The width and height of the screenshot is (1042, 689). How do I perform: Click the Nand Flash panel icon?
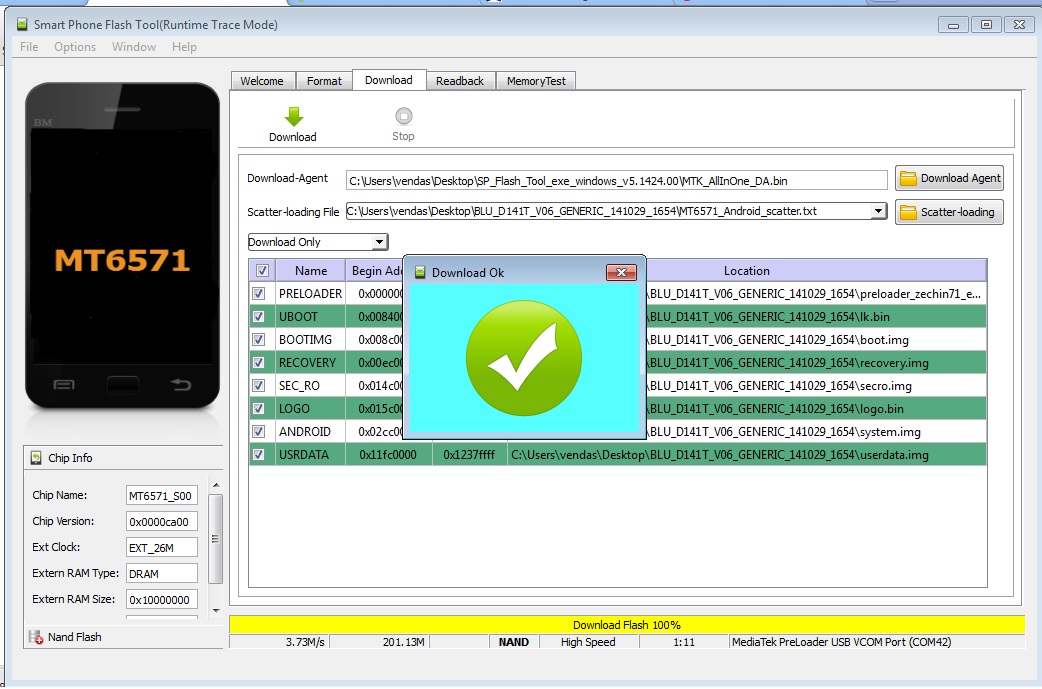[36, 637]
